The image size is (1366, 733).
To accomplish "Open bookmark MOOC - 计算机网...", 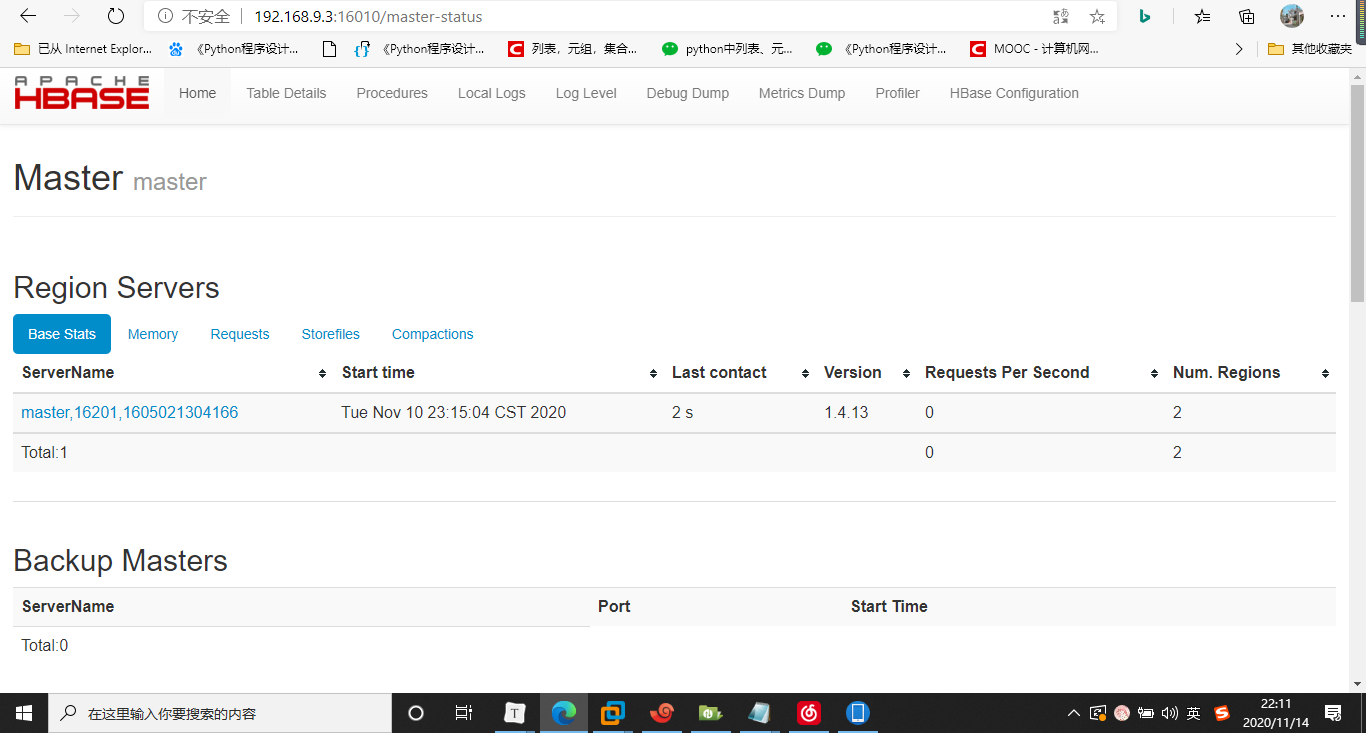I will [x=1036, y=48].
